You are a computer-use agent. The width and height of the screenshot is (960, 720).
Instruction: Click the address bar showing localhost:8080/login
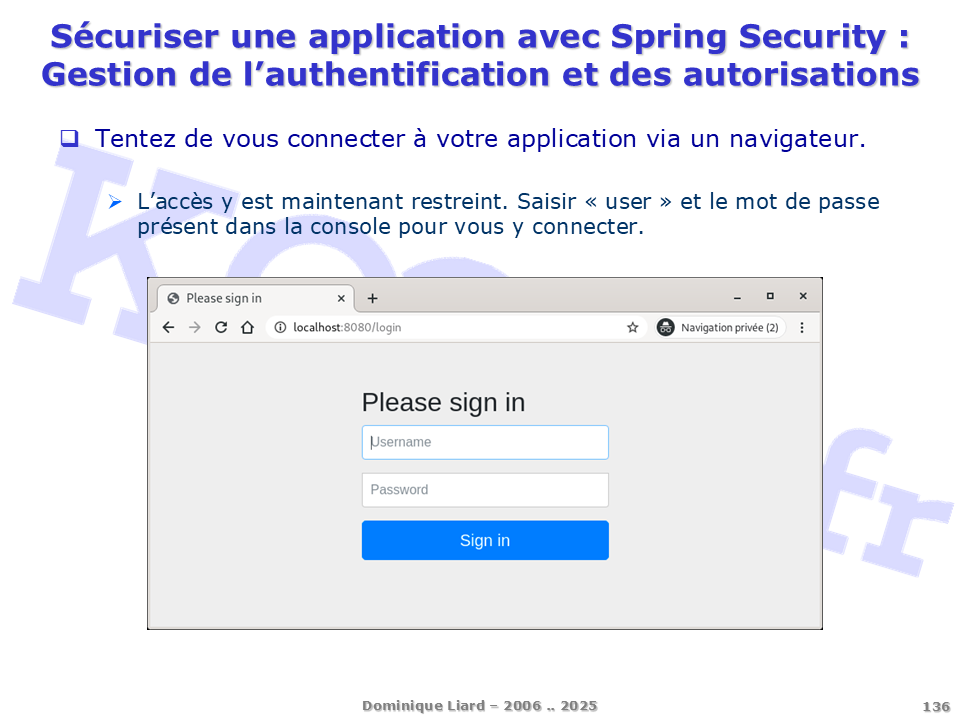click(450, 327)
